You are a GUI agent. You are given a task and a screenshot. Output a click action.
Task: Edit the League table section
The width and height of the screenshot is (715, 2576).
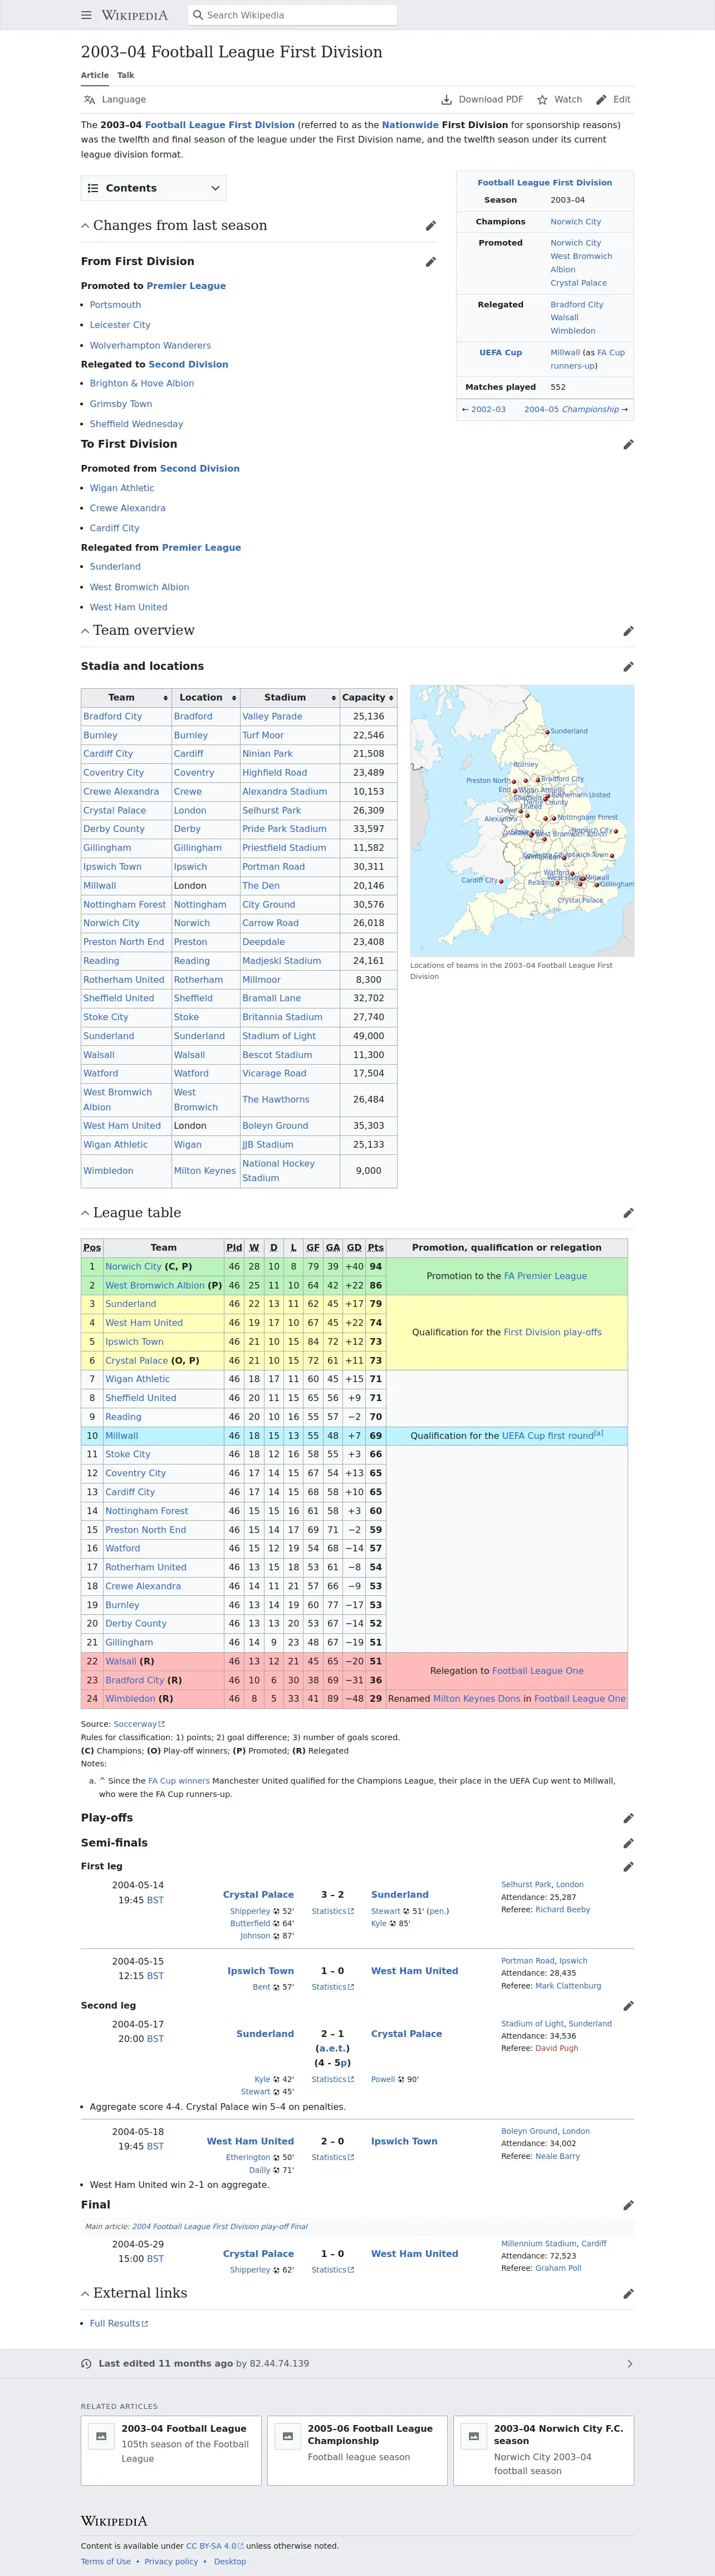click(628, 1213)
